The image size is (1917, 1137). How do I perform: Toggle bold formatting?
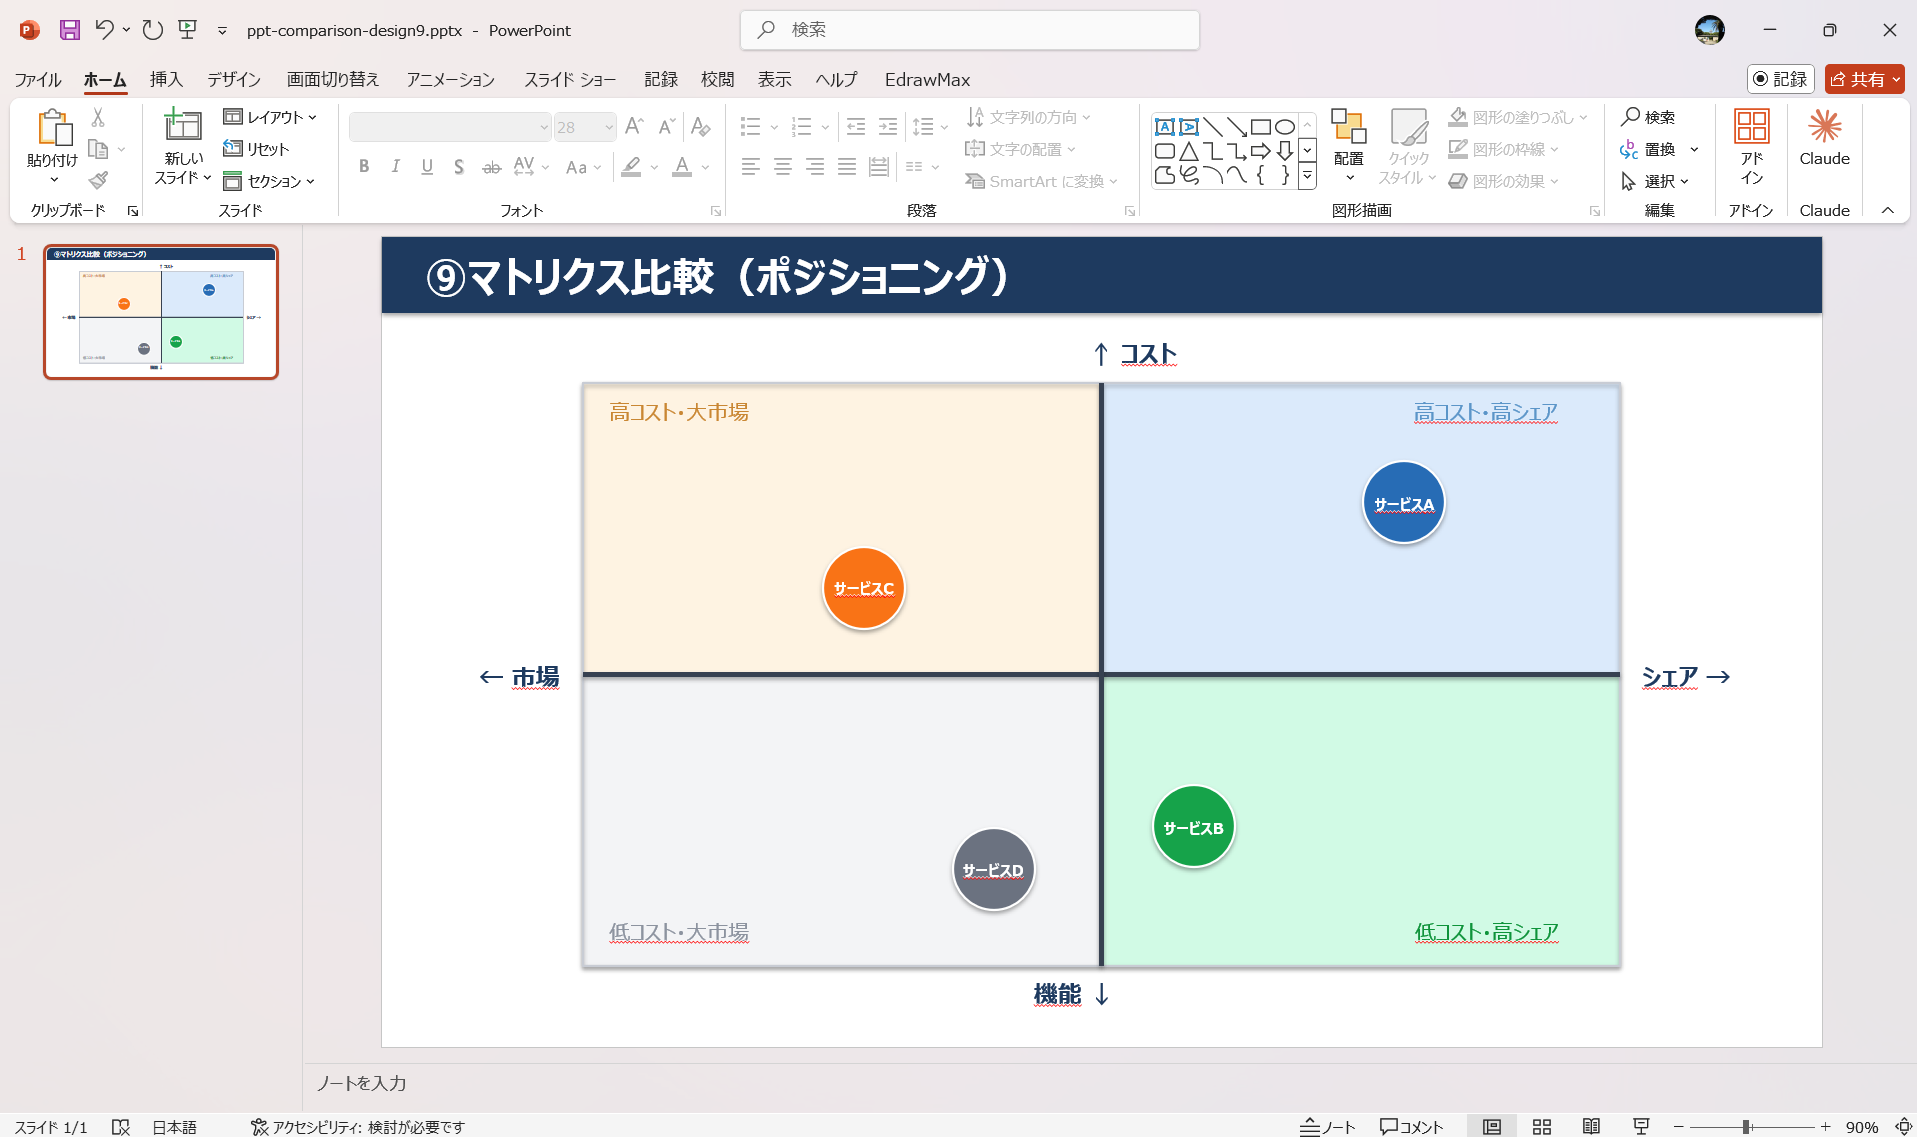coord(364,167)
